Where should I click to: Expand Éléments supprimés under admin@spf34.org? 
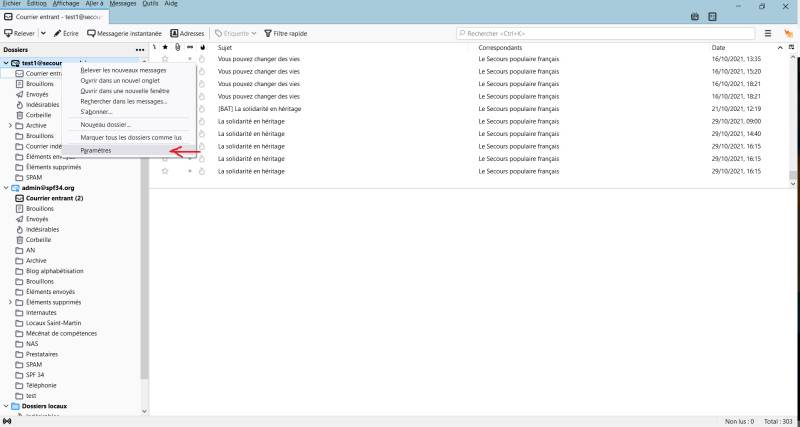[x=10, y=302]
